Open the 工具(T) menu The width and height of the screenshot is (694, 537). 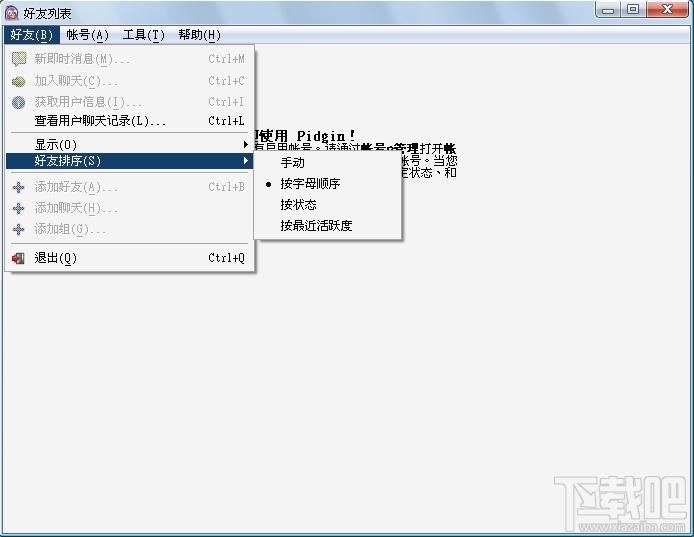coord(143,35)
